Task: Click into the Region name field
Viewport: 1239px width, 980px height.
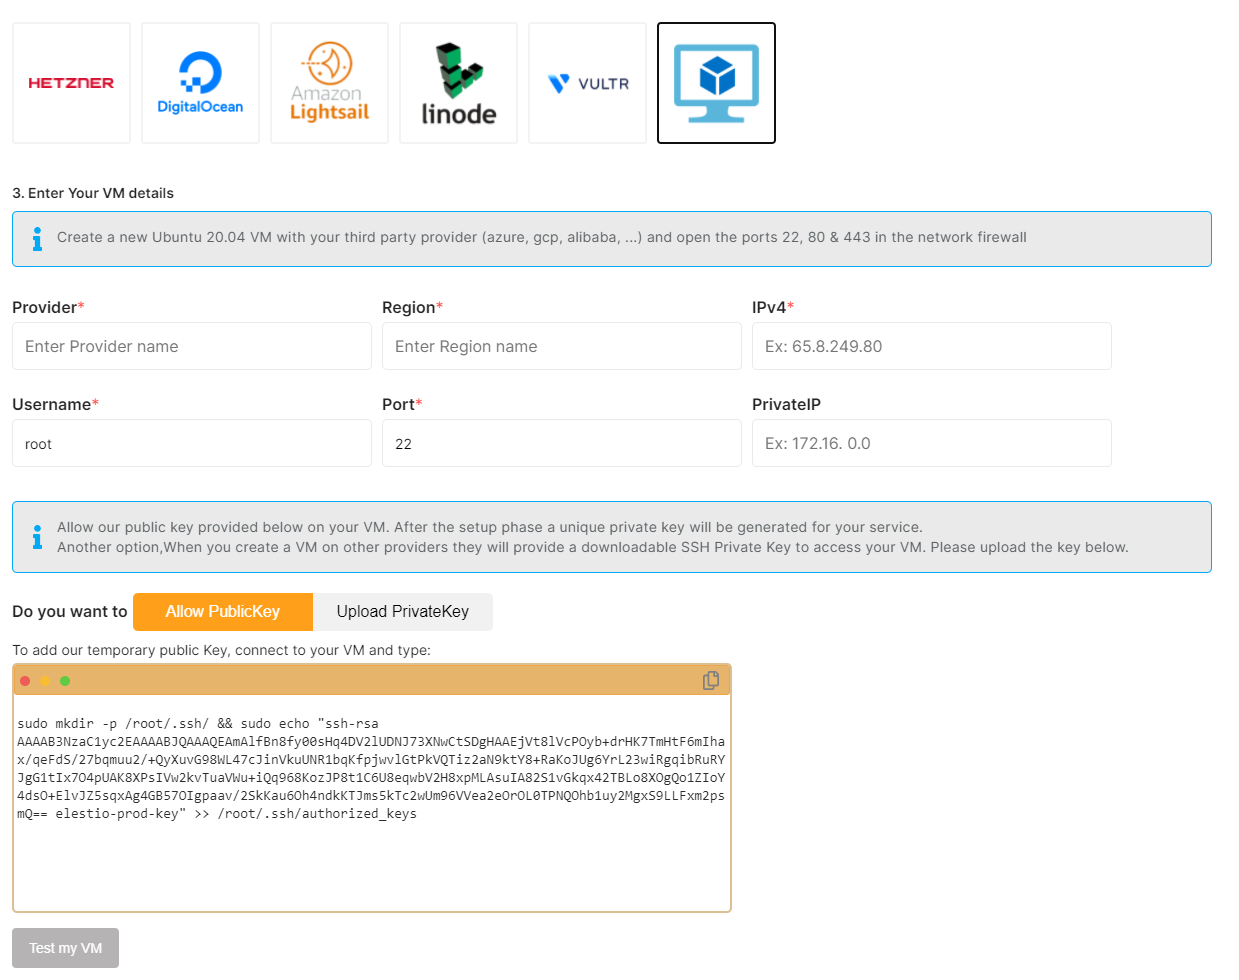Action: (x=561, y=346)
